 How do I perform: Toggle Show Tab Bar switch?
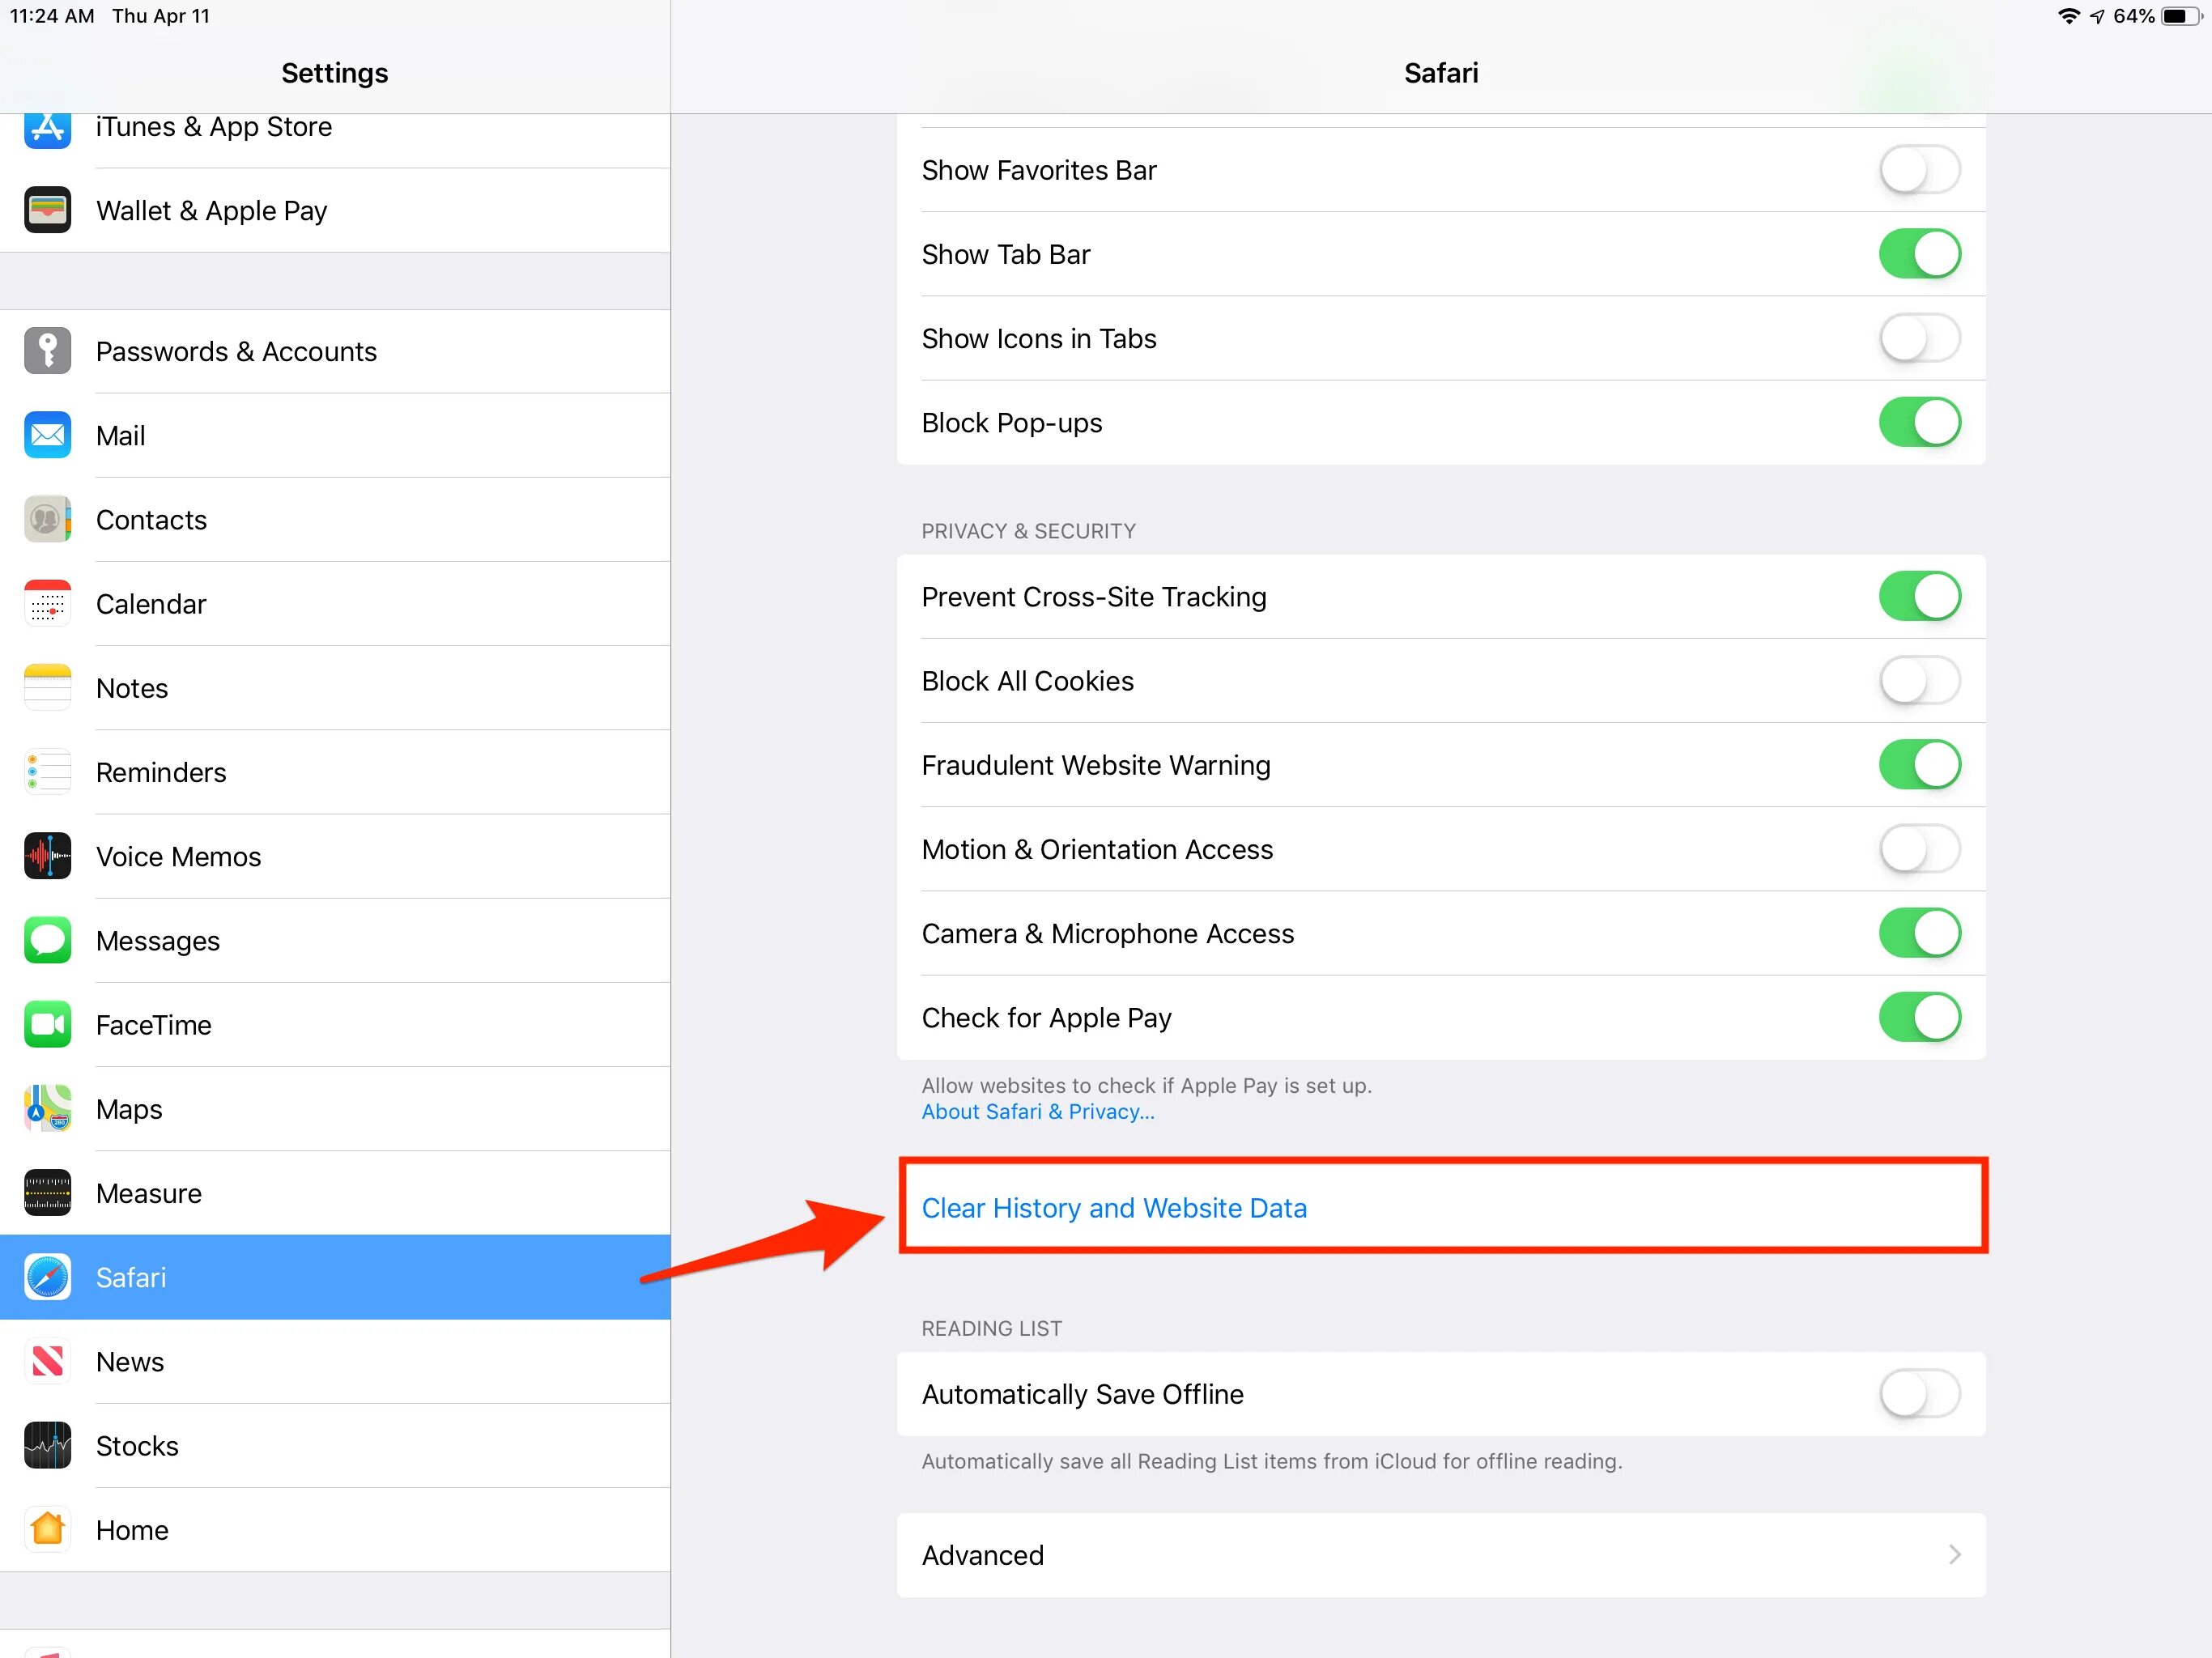pyautogui.click(x=1917, y=253)
